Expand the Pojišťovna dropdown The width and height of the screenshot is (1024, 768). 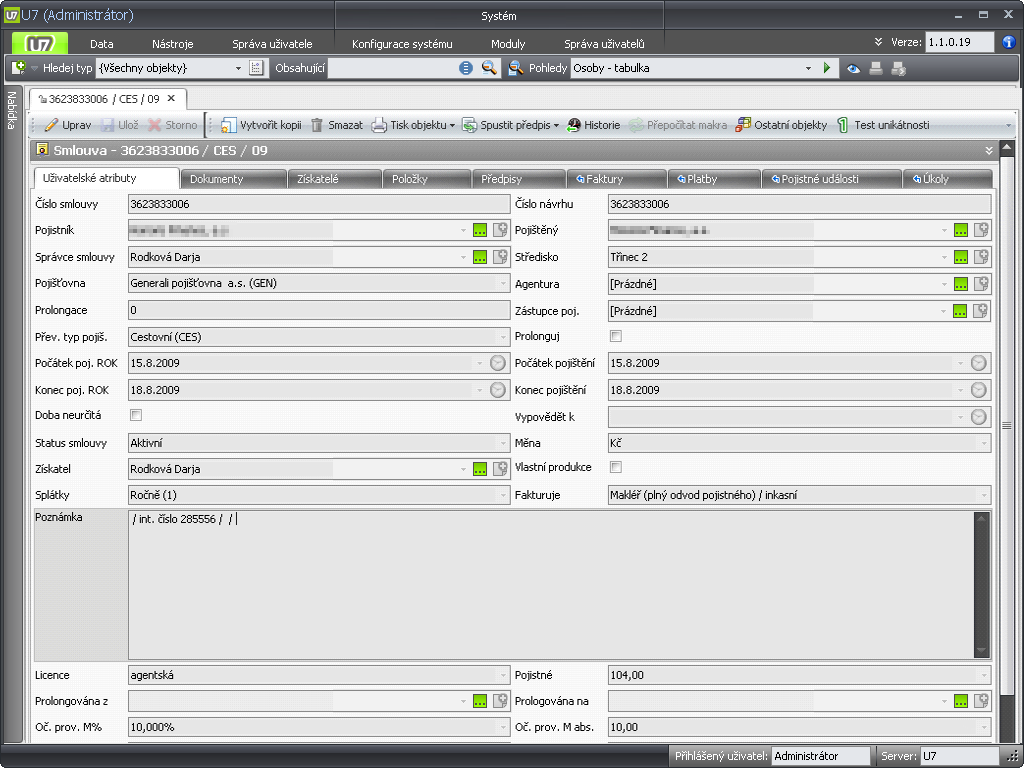click(x=503, y=283)
